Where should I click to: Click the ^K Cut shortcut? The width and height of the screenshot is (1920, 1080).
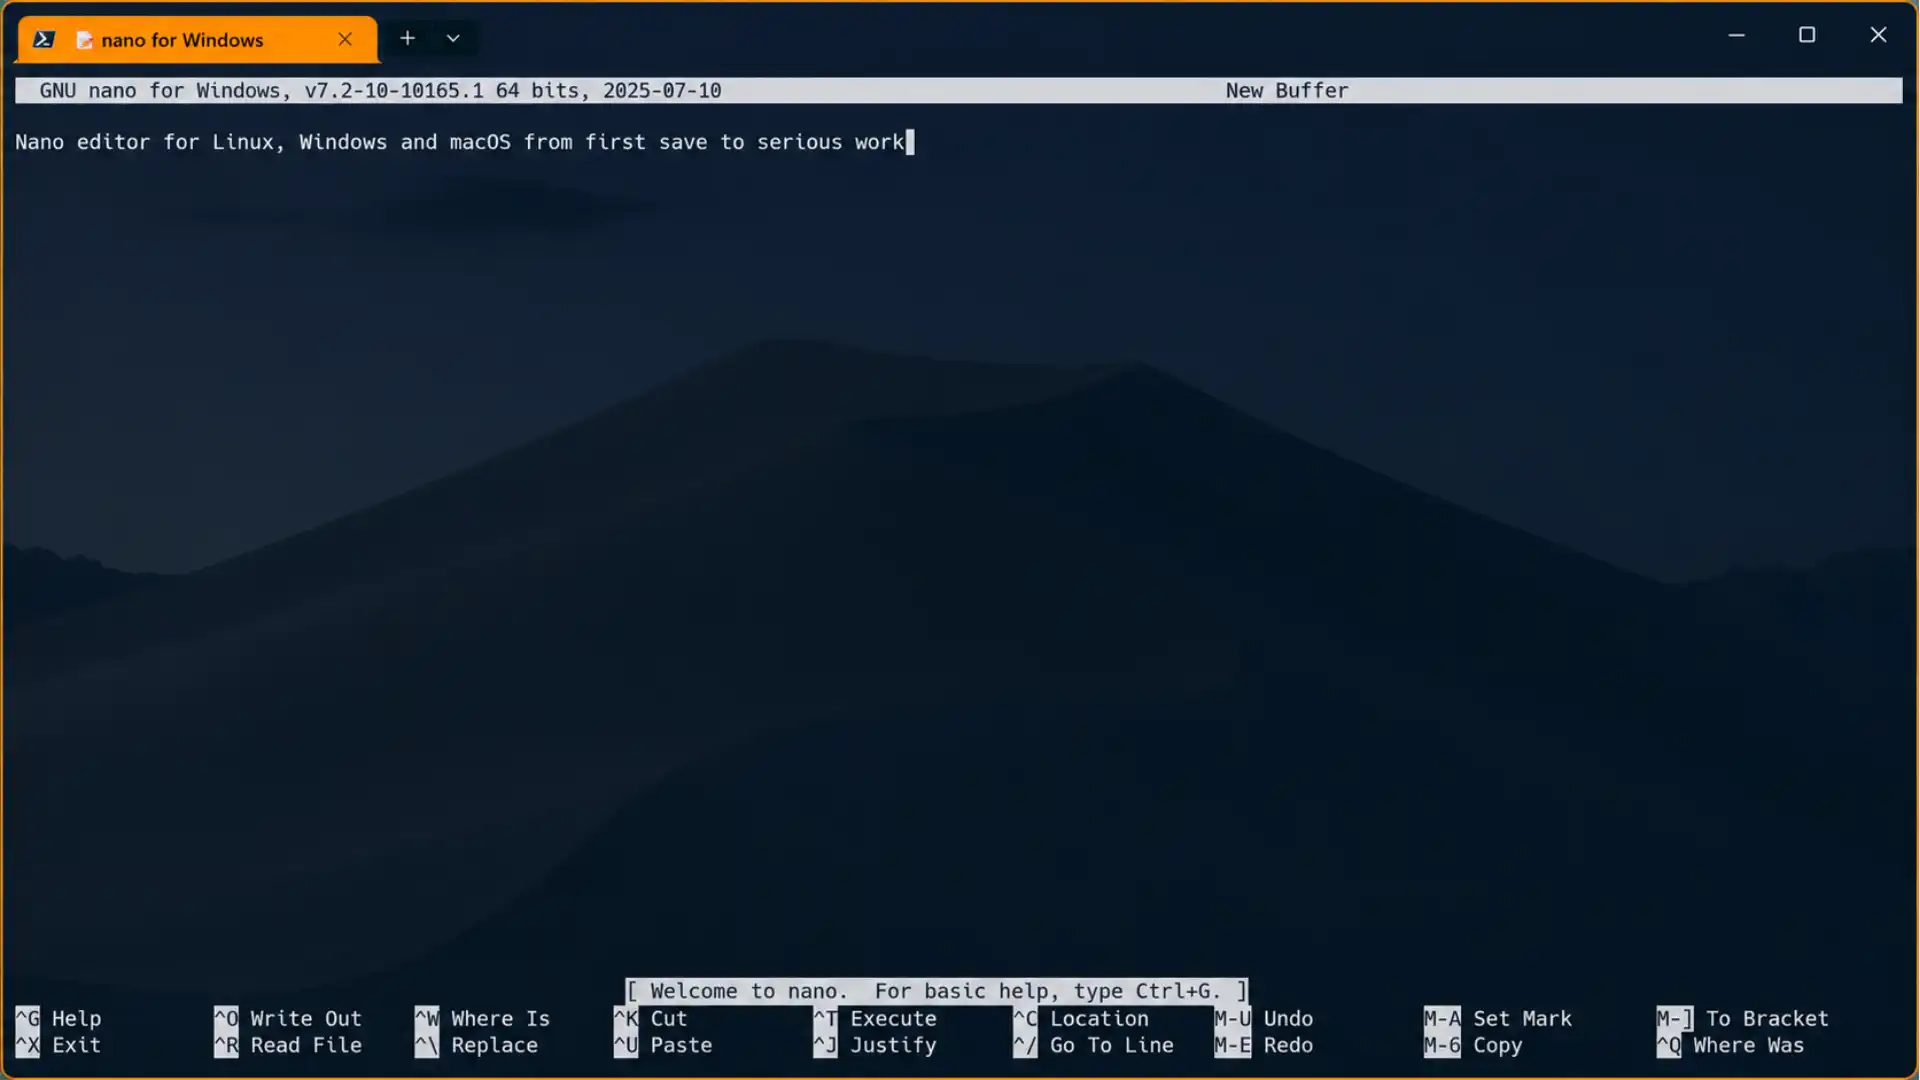click(651, 1018)
